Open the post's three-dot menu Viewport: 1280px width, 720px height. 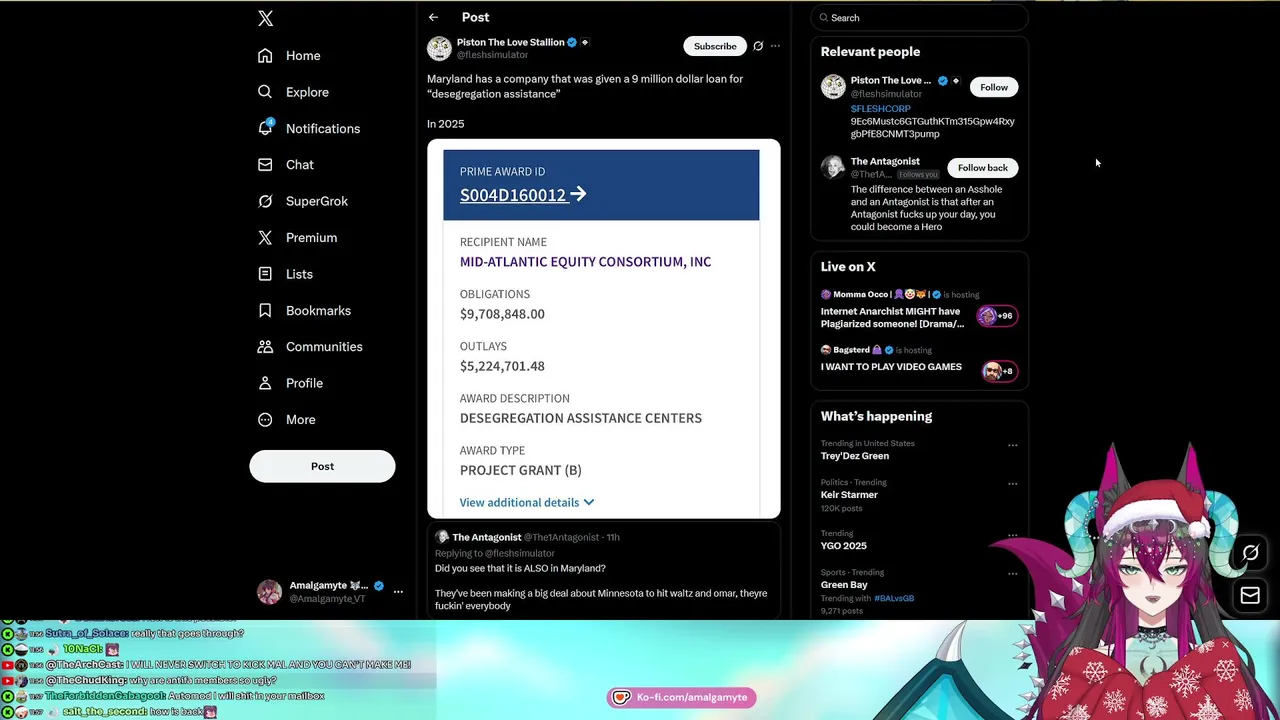(x=775, y=46)
